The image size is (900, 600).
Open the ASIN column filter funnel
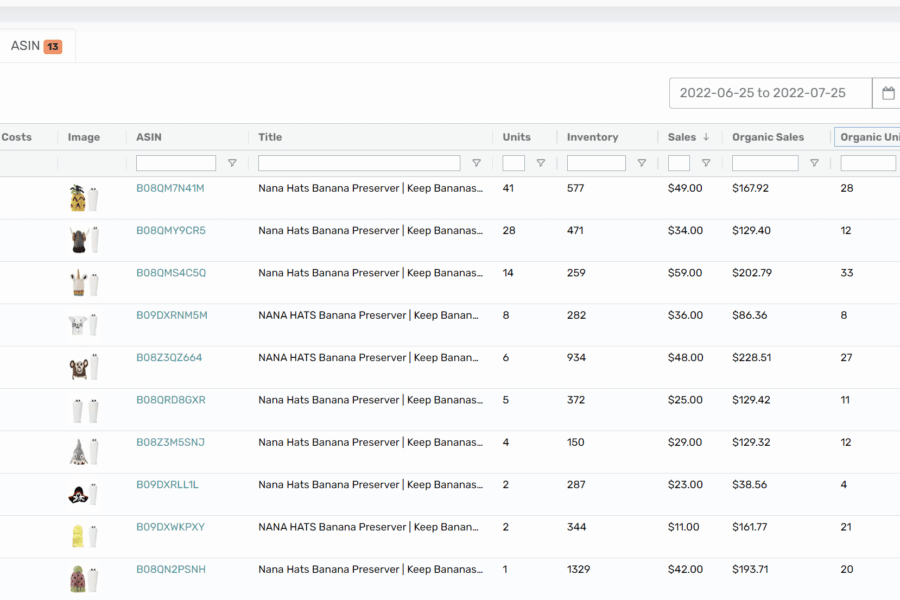232,163
